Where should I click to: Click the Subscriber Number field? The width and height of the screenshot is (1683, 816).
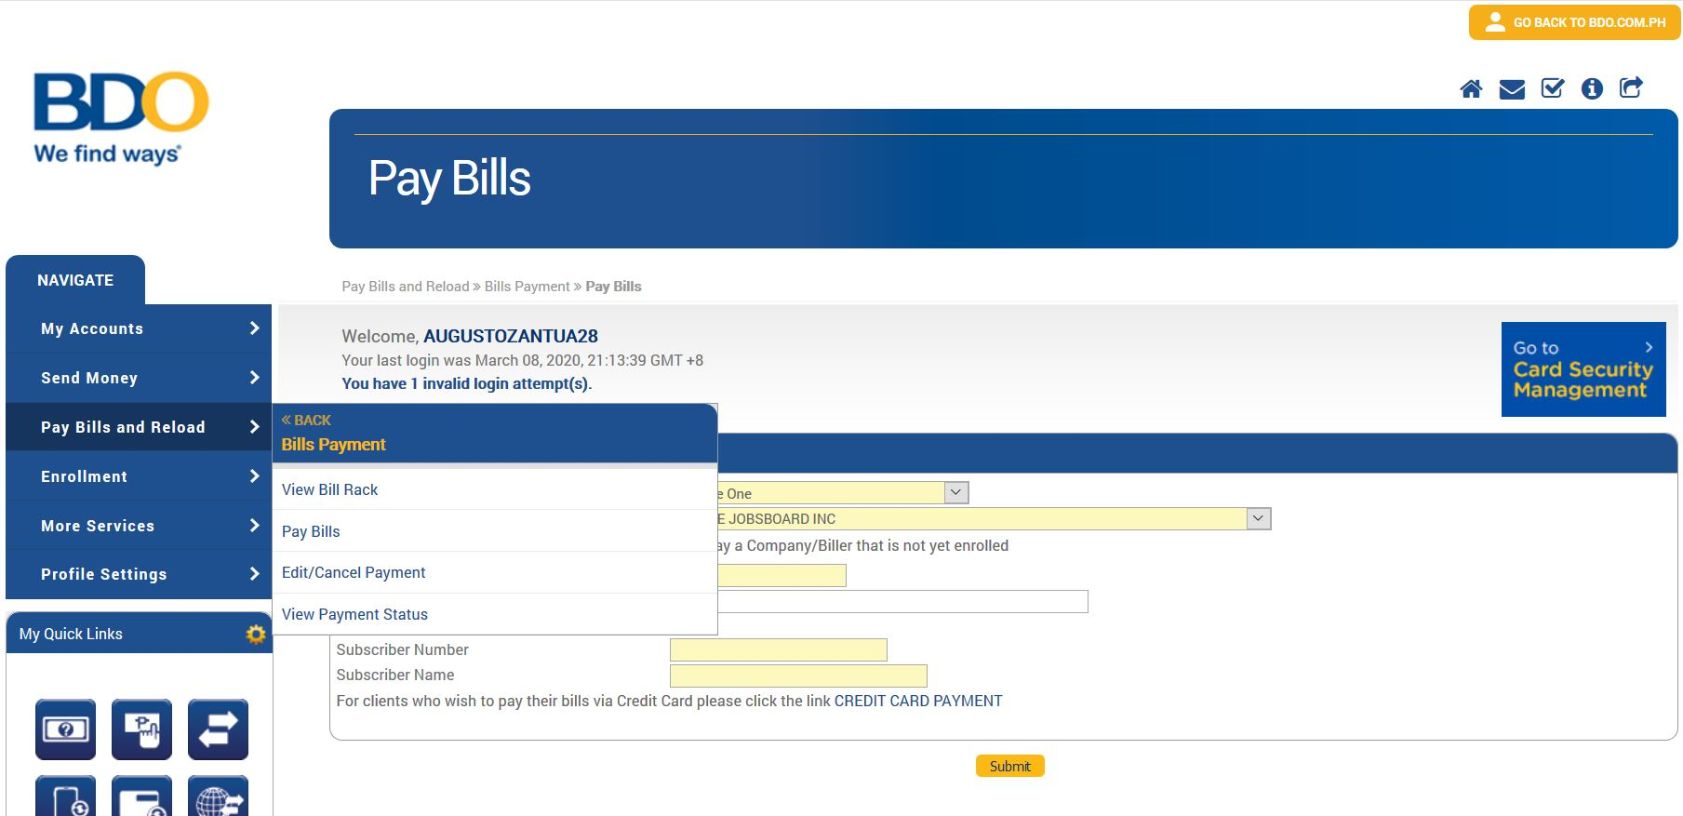[x=778, y=650]
